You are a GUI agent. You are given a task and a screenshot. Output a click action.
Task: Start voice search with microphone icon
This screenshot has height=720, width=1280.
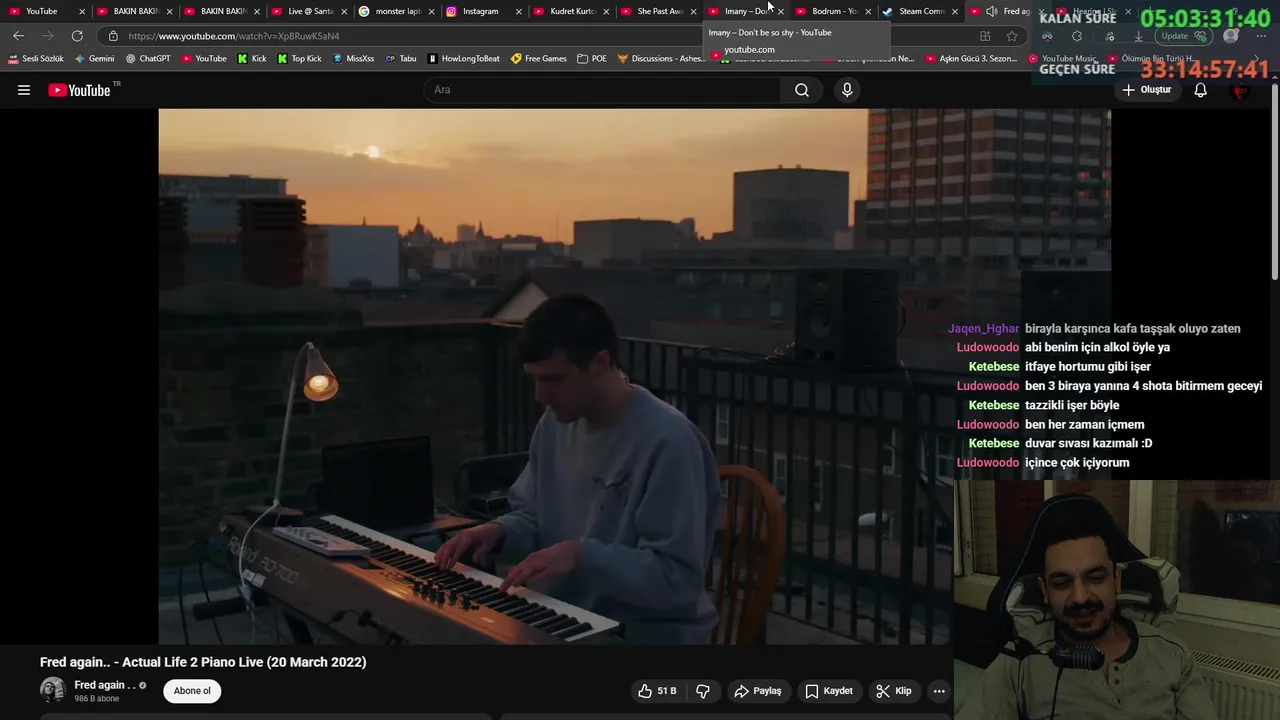click(x=847, y=90)
